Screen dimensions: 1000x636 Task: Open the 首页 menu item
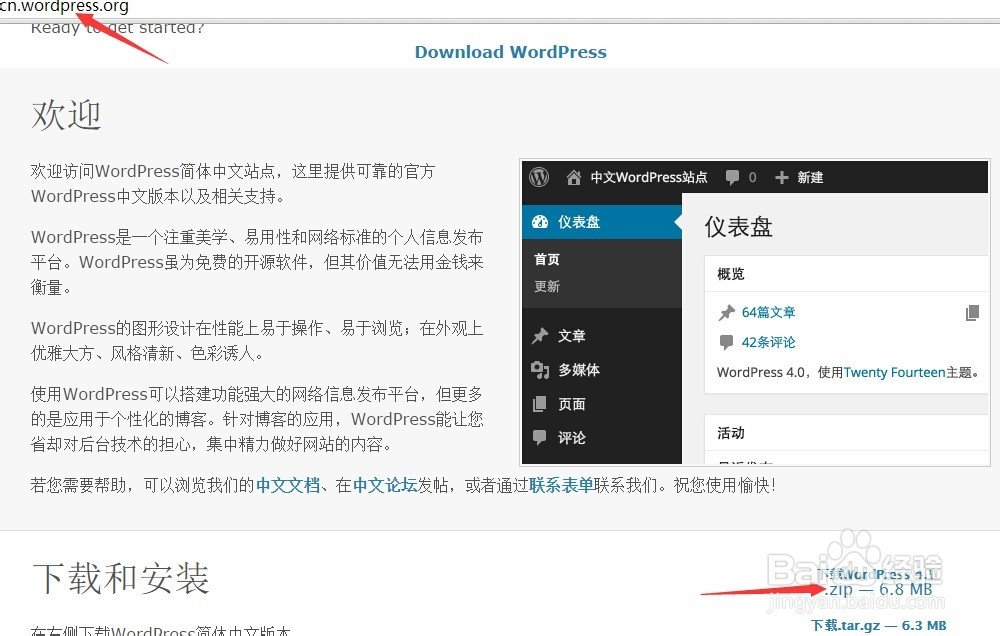[548, 258]
